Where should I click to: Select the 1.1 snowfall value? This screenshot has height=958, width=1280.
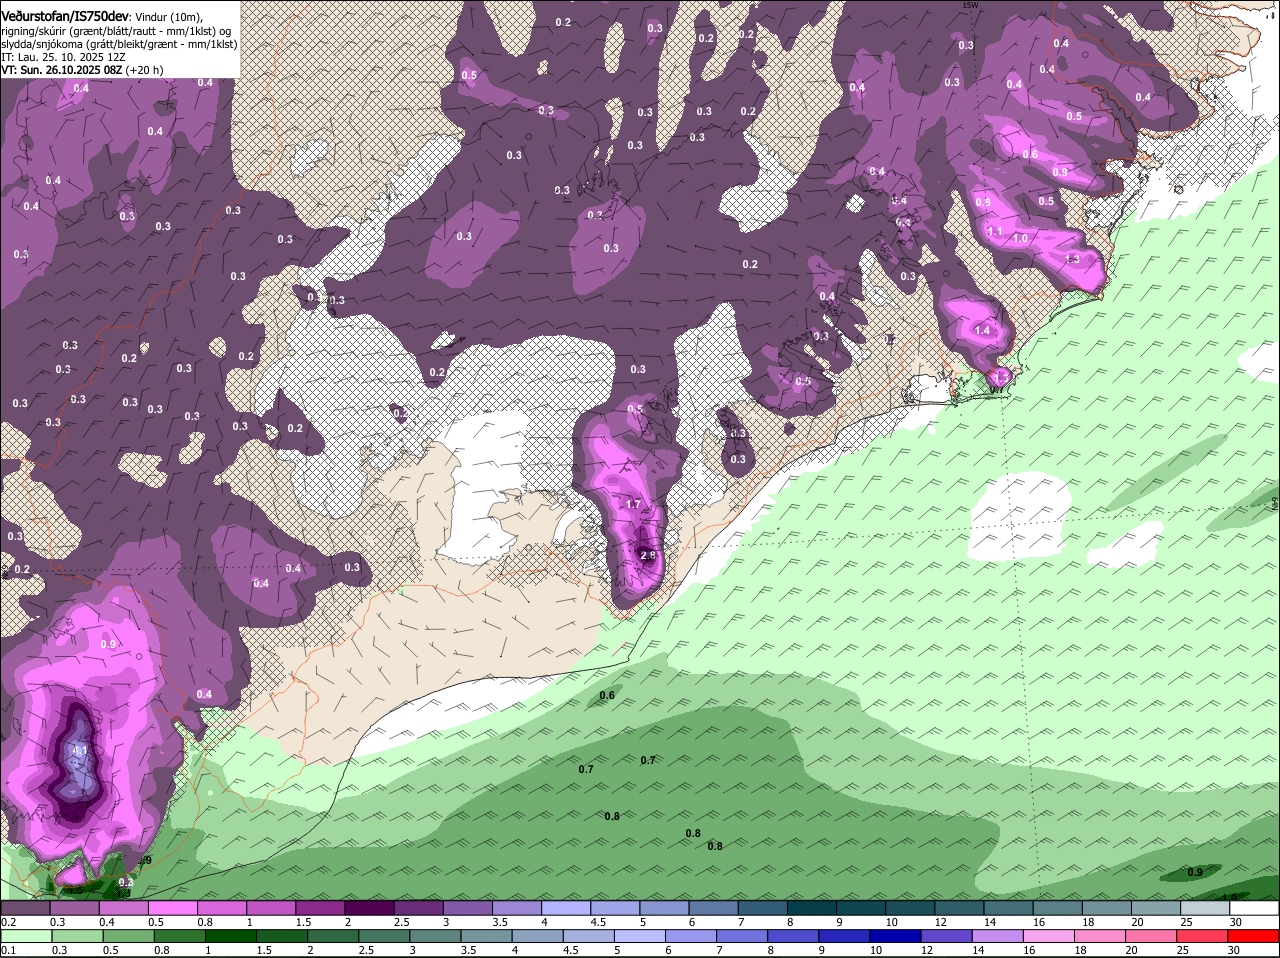tap(994, 231)
